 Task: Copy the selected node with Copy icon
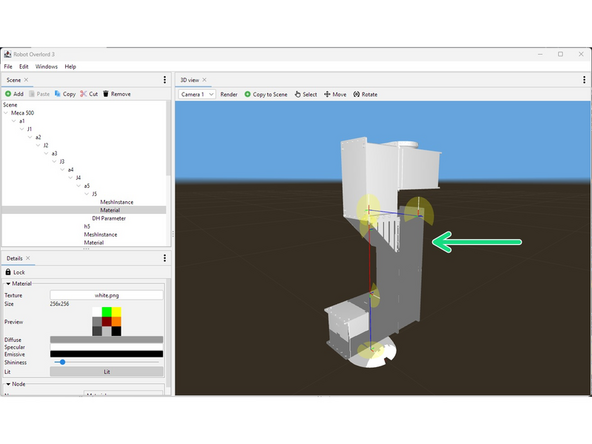click(x=57, y=94)
